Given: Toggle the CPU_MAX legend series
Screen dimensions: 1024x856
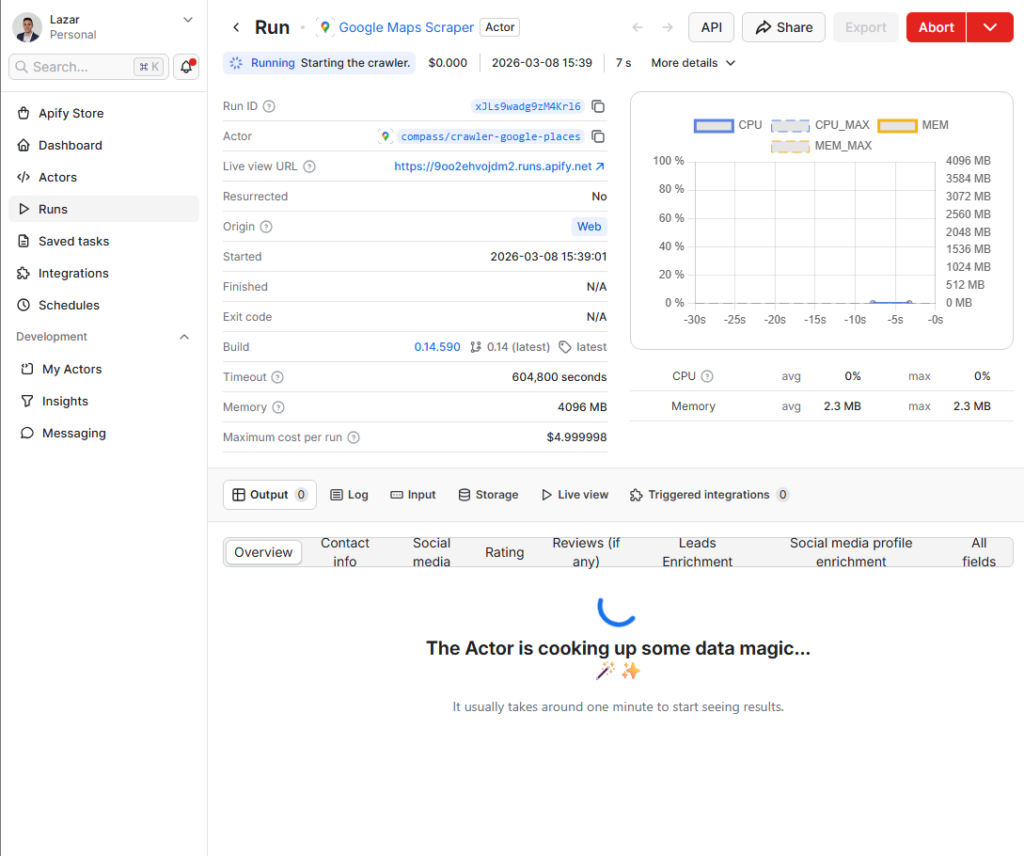Looking at the screenshot, I should [x=820, y=125].
